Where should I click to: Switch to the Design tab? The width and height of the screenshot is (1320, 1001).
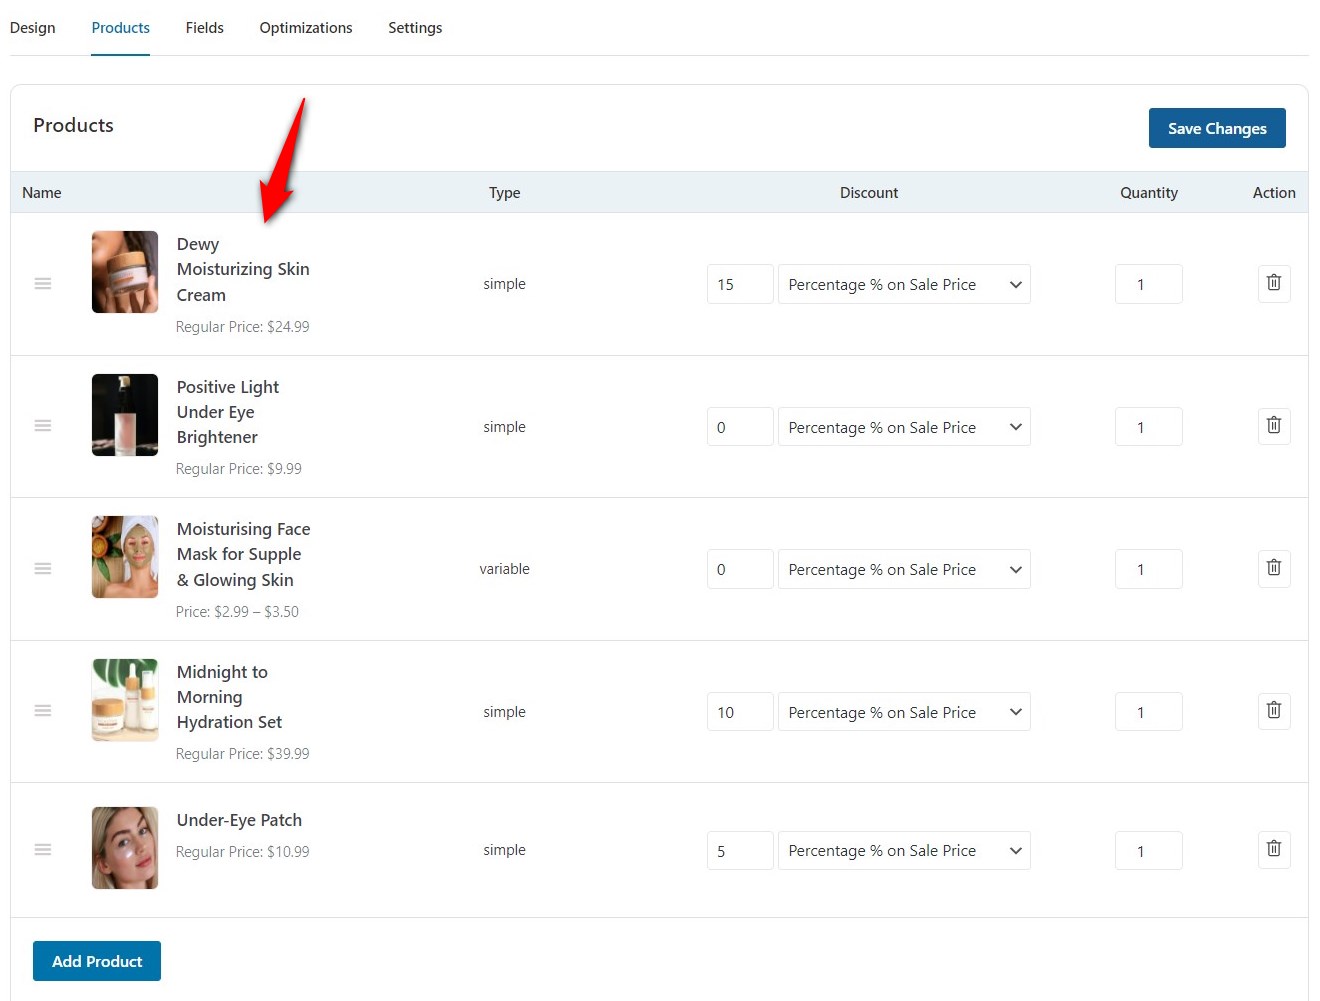pos(33,27)
